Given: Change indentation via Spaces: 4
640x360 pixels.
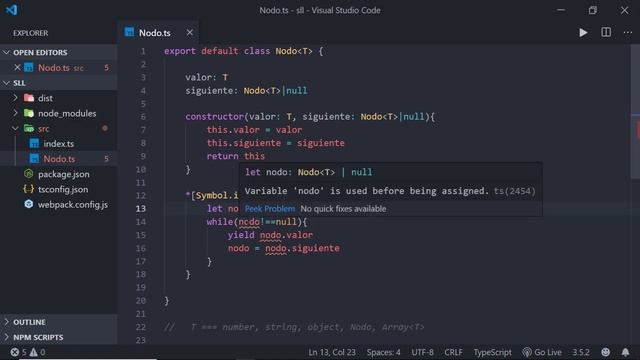Looking at the screenshot, I should point(383,352).
